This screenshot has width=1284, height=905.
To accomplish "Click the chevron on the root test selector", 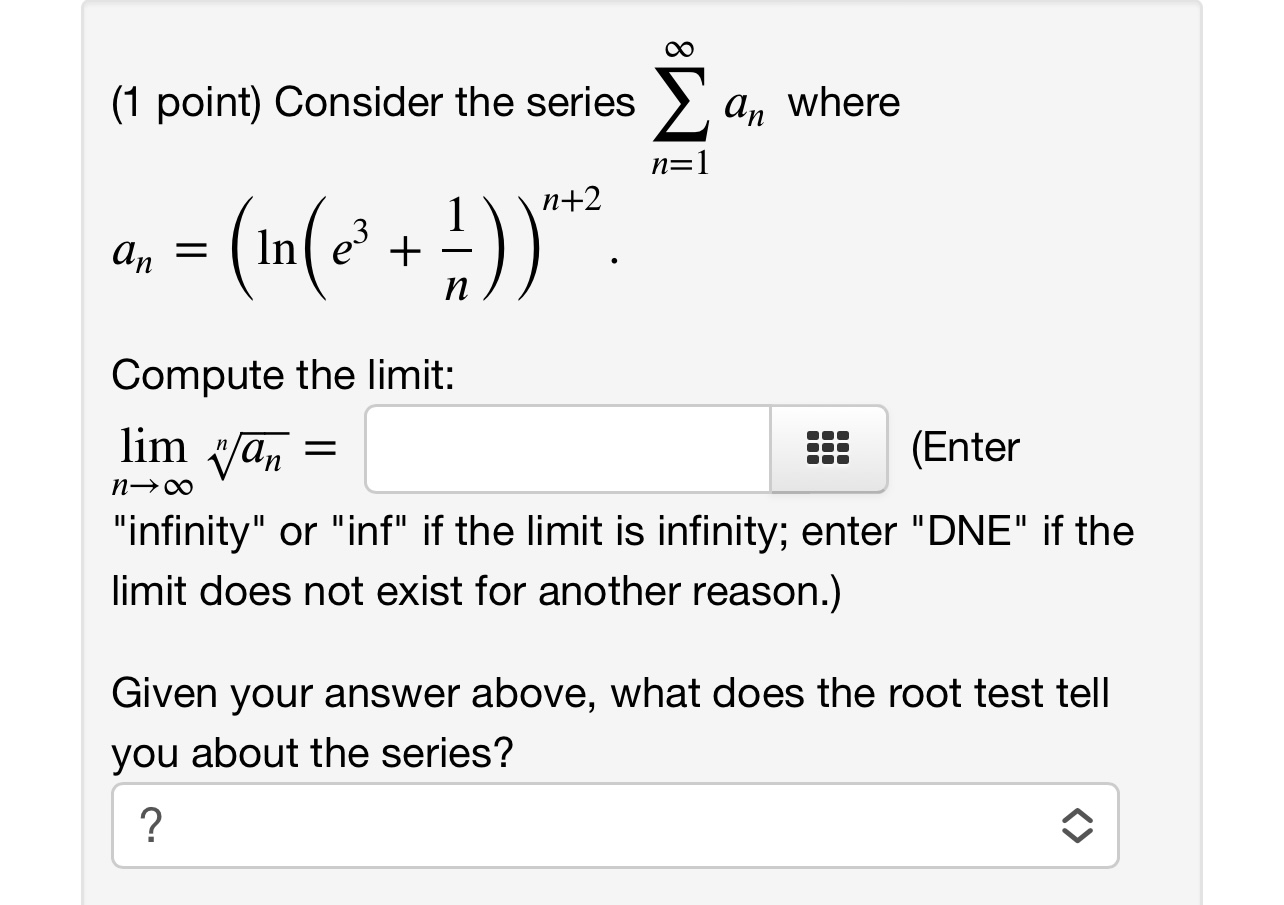I will click(1075, 825).
